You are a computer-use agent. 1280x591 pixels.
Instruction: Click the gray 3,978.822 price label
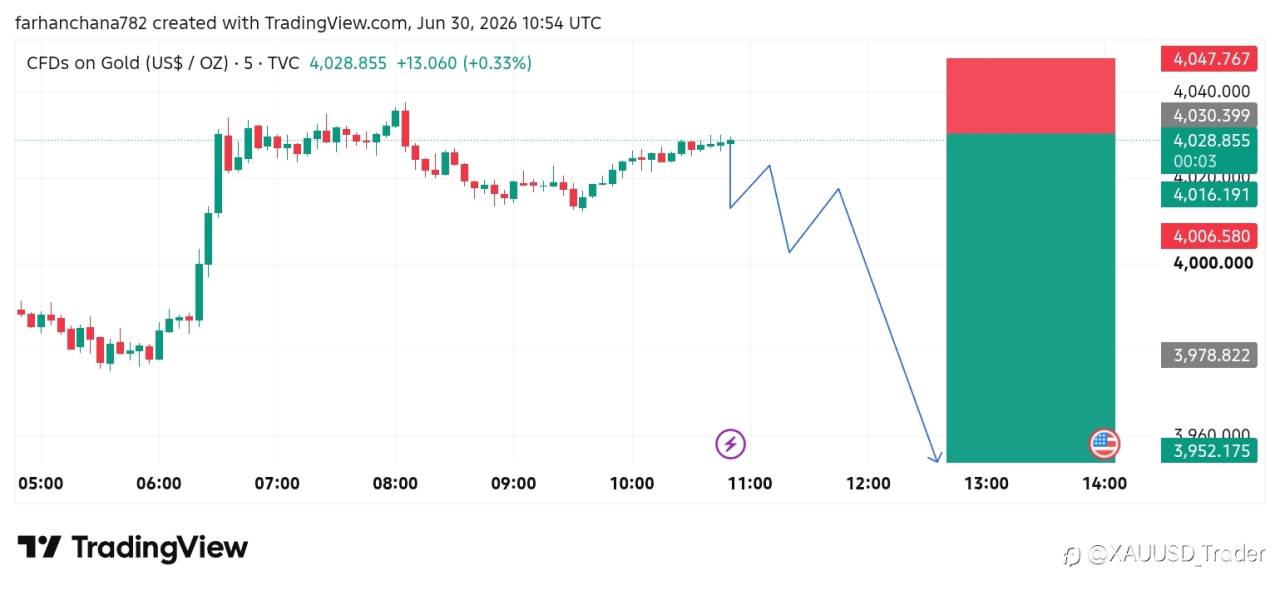click(x=1207, y=355)
